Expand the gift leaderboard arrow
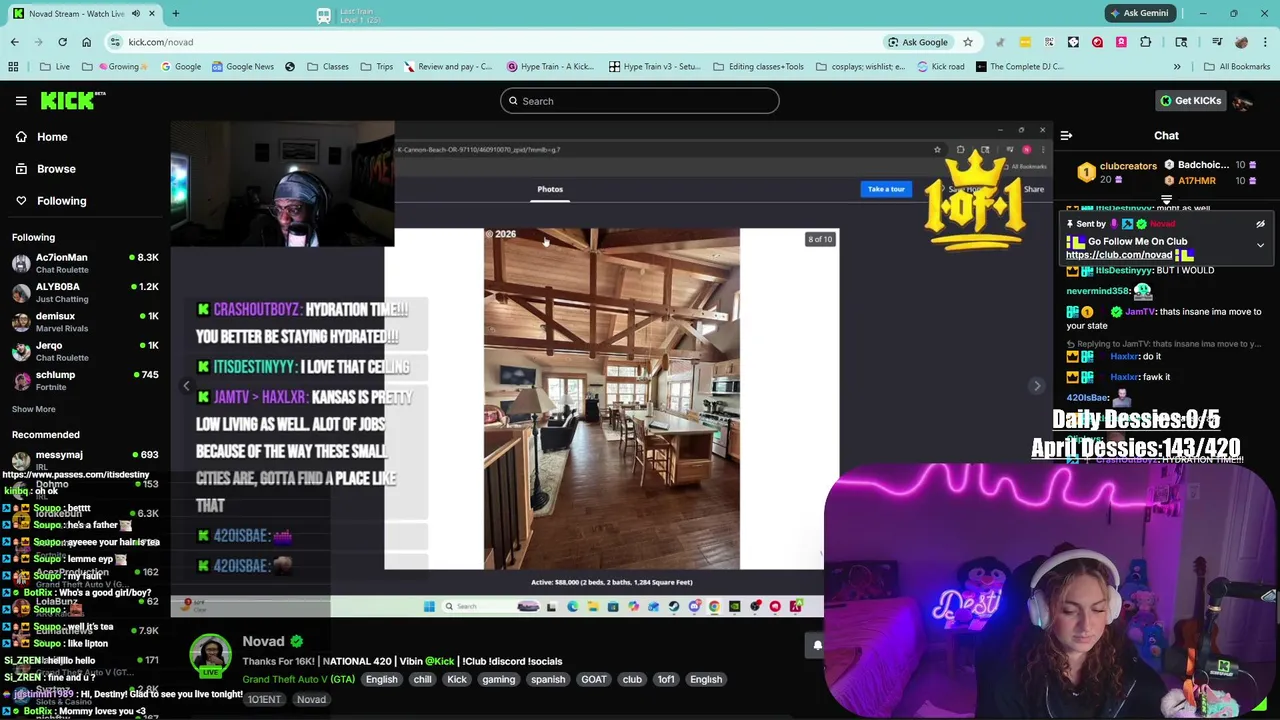1280x720 pixels. 1166,200
